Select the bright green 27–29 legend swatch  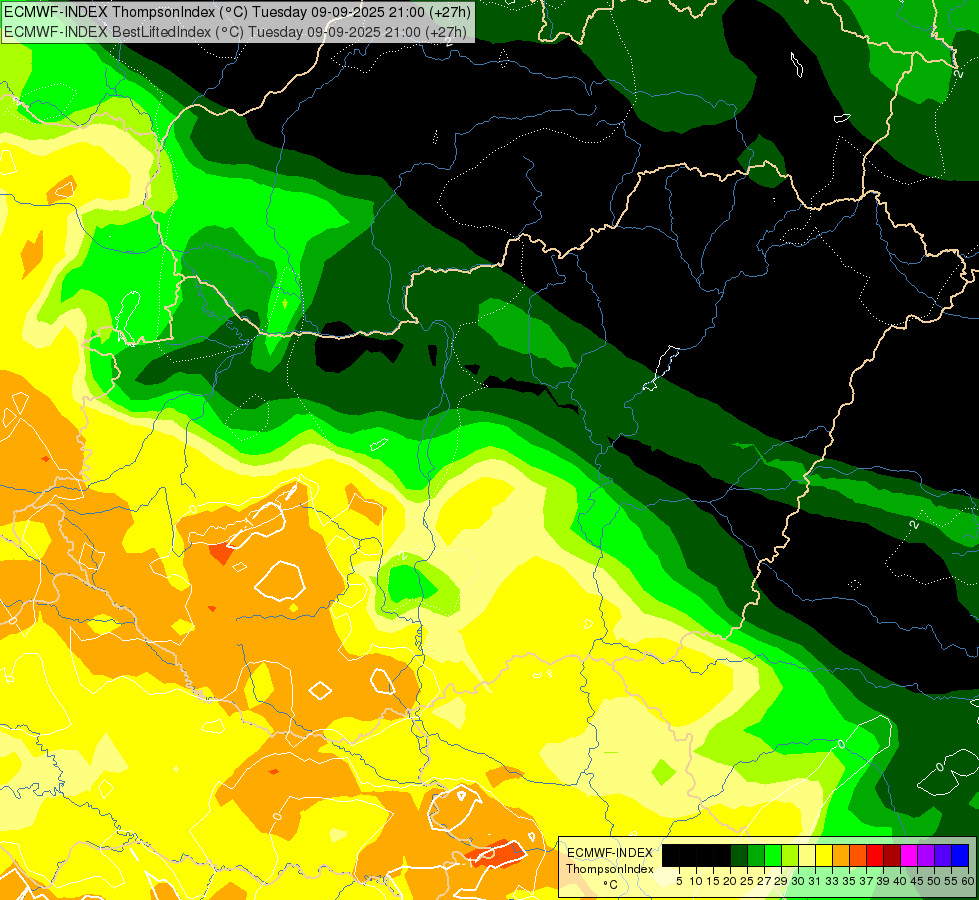pyautogui.click(x=773, y=855)
